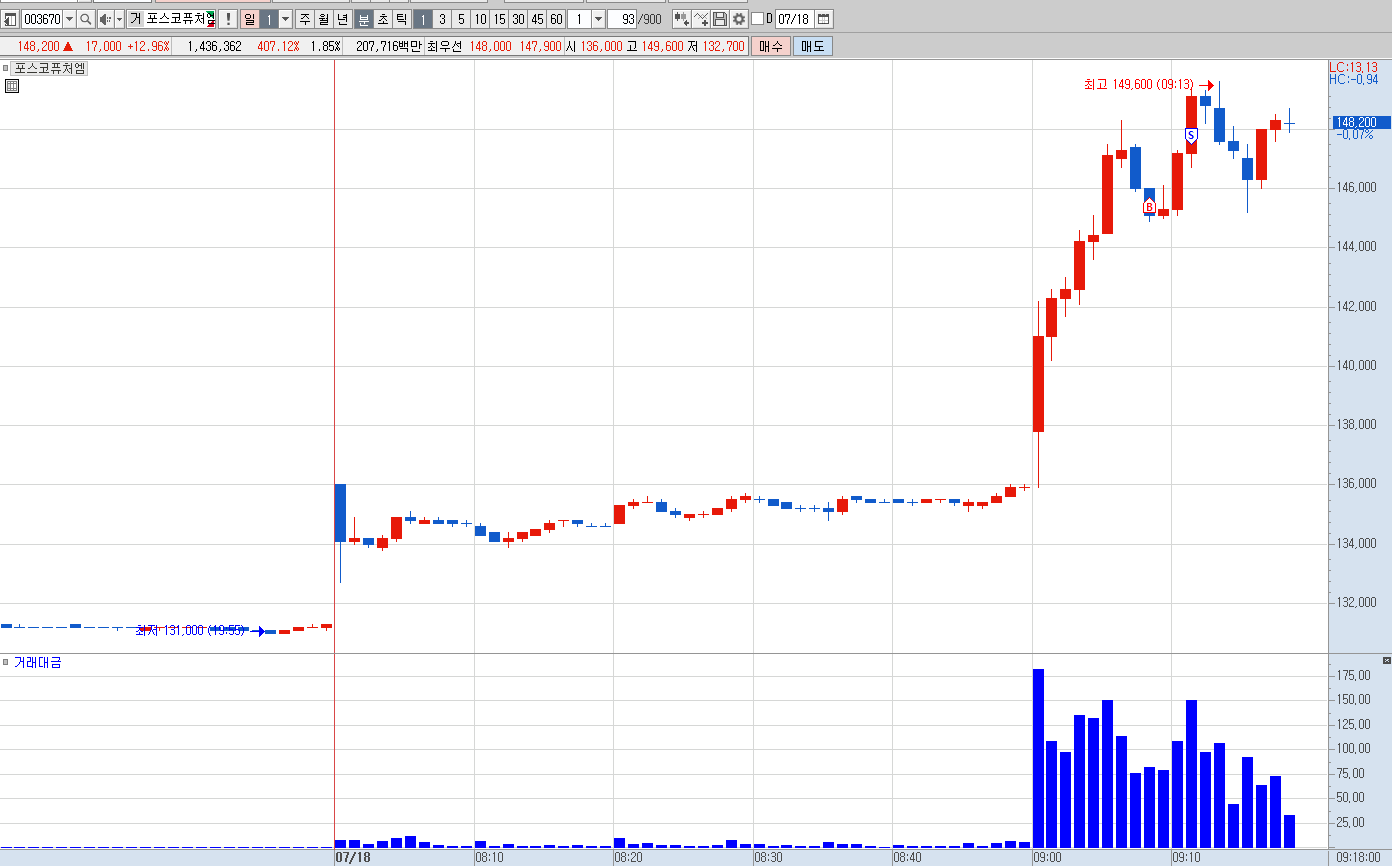The width and height of the screenshot is (1392, 866).
Task: Click the 매도 sell button
Action: pos(813,46)
